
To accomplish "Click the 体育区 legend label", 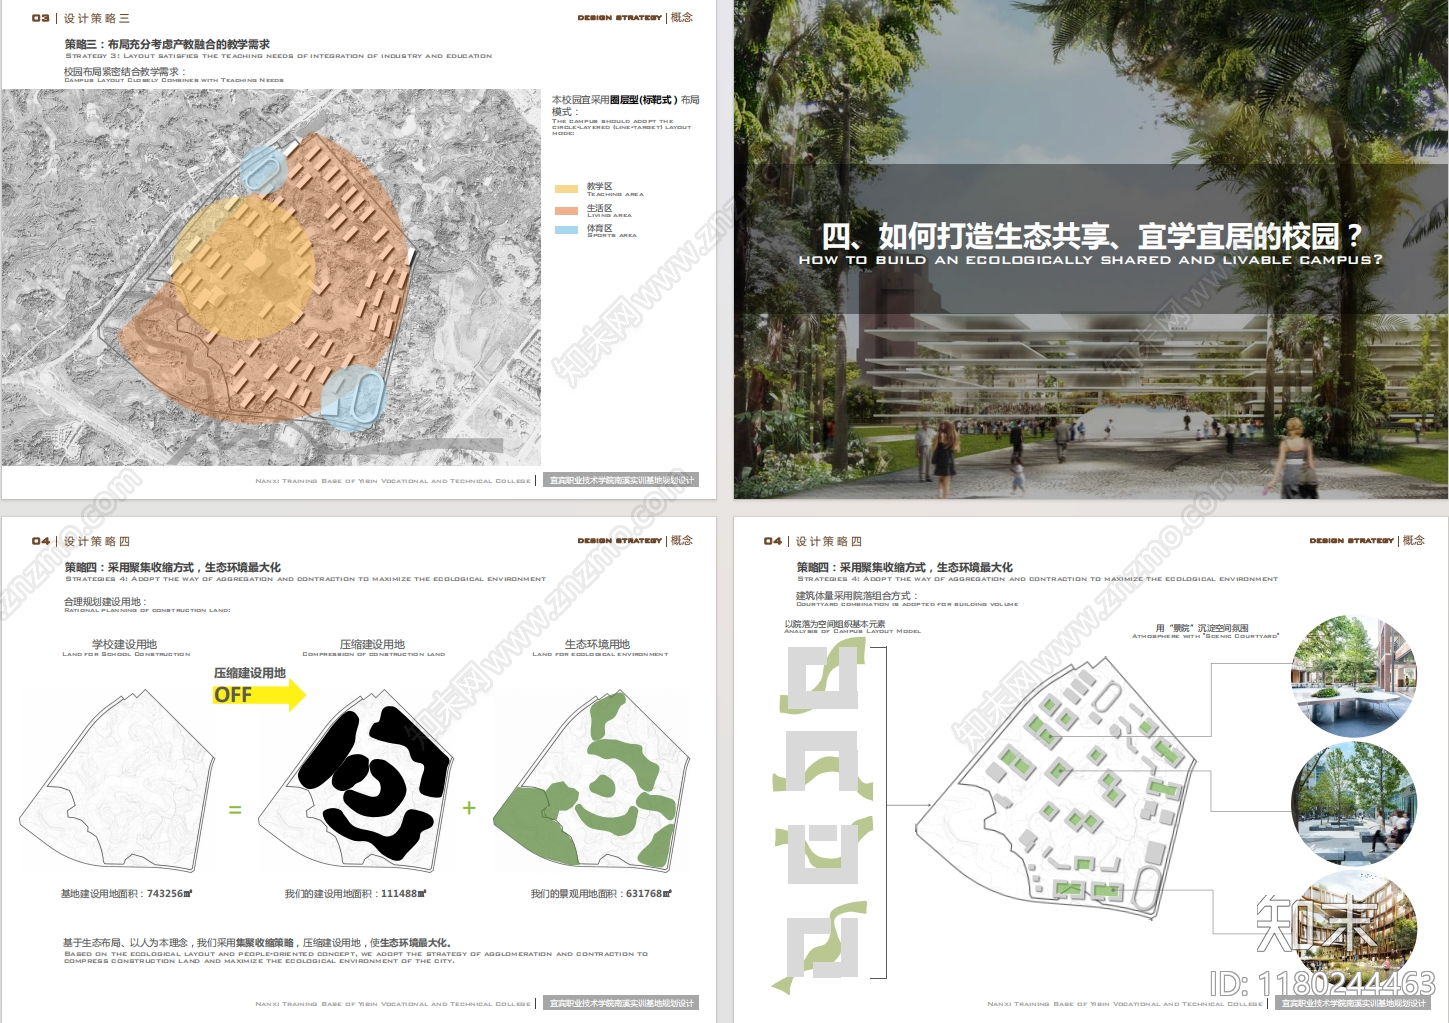I will (600, 229).
